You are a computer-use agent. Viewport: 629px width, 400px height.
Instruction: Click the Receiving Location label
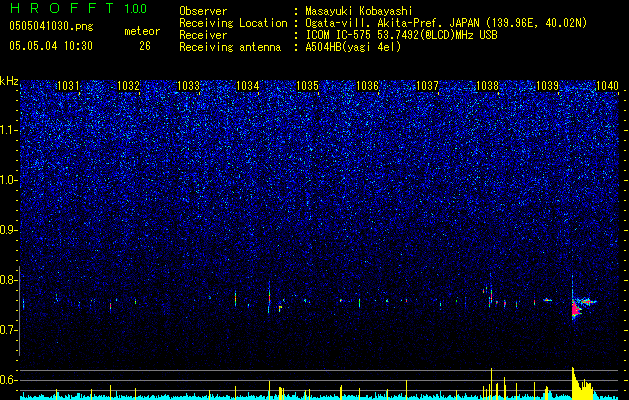[233, 23]
